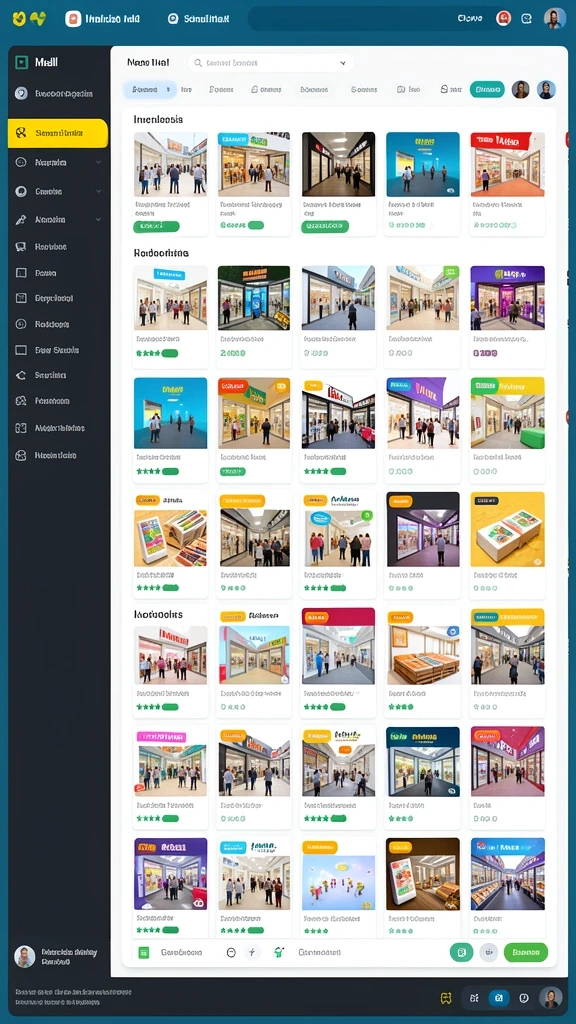Viewport: 576px width, 1024px height.
Task: Toggle the green pill under first mall card
Action: point(156,227)
